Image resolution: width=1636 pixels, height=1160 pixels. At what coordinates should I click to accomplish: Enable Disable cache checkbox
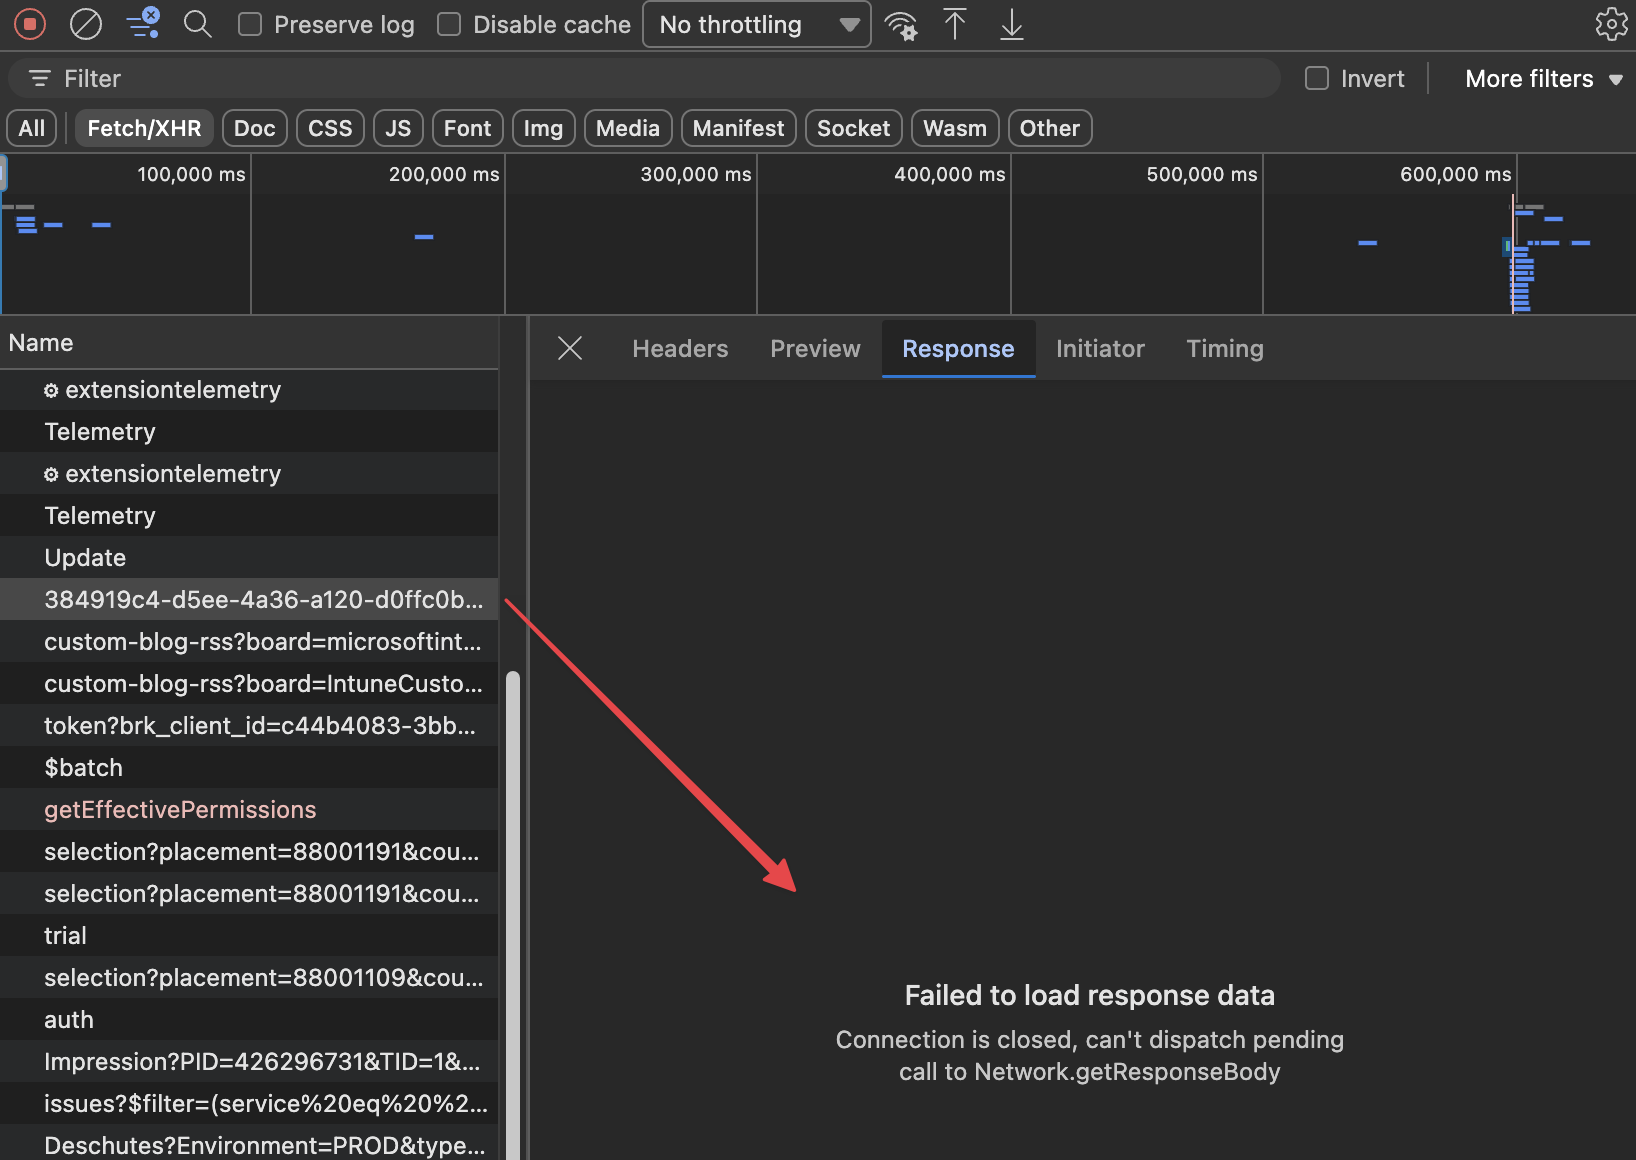click(x=450, y=24)
